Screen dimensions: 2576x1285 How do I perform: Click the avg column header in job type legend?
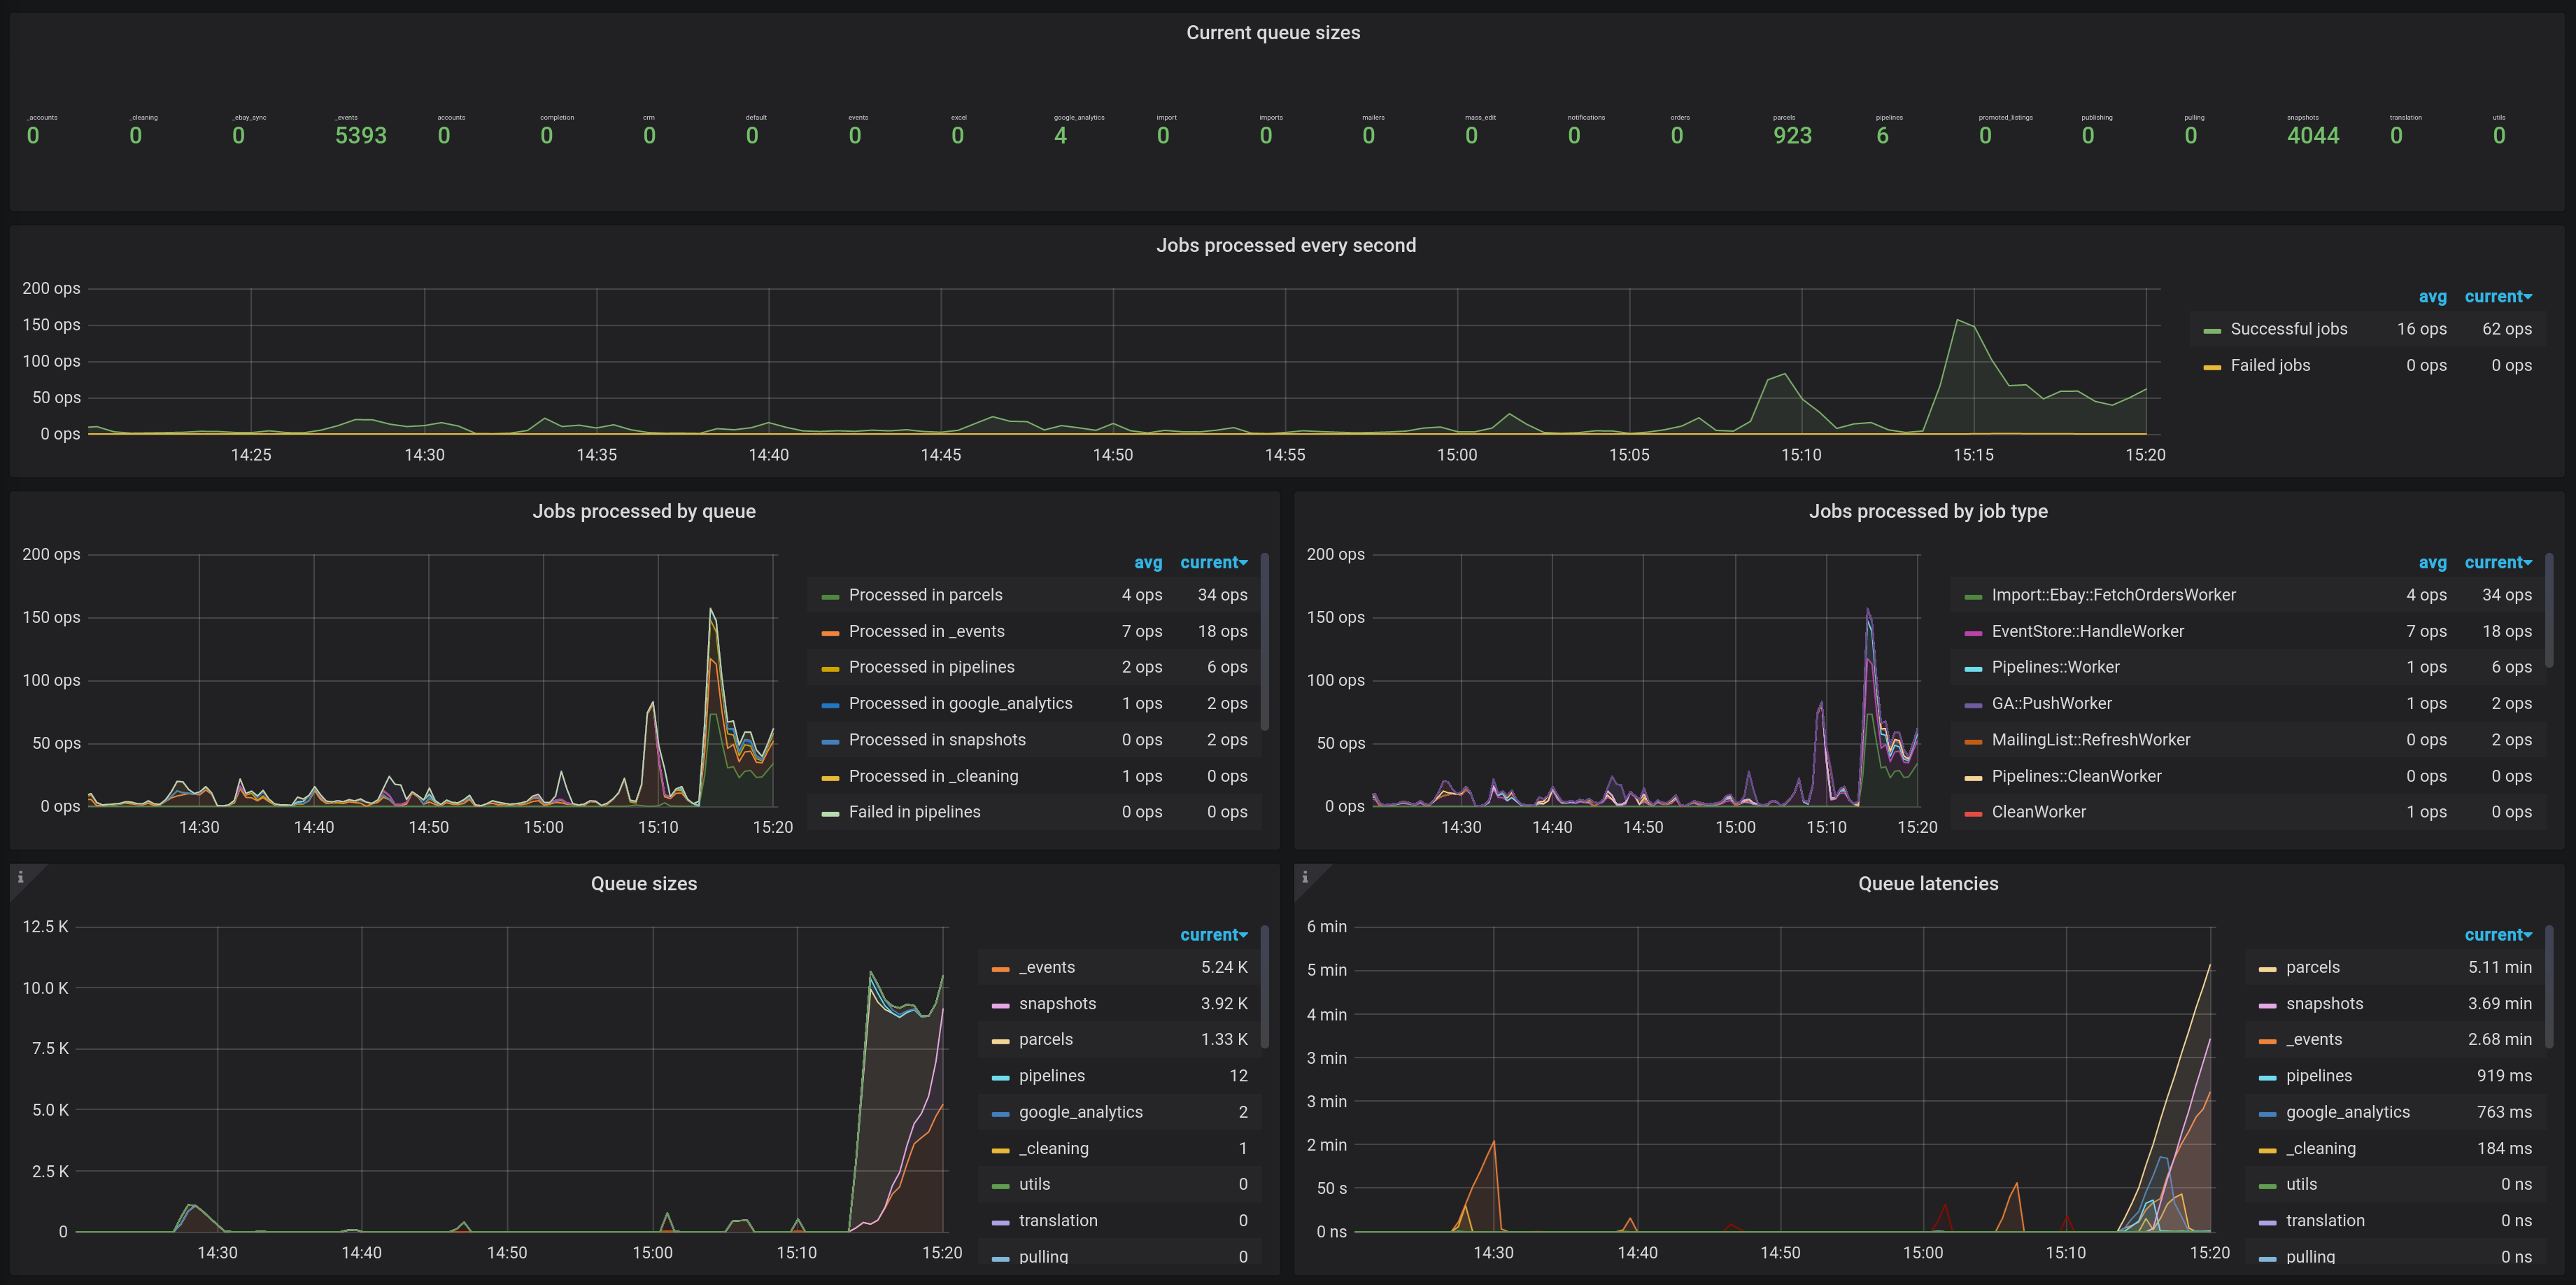click(2432, 563)
